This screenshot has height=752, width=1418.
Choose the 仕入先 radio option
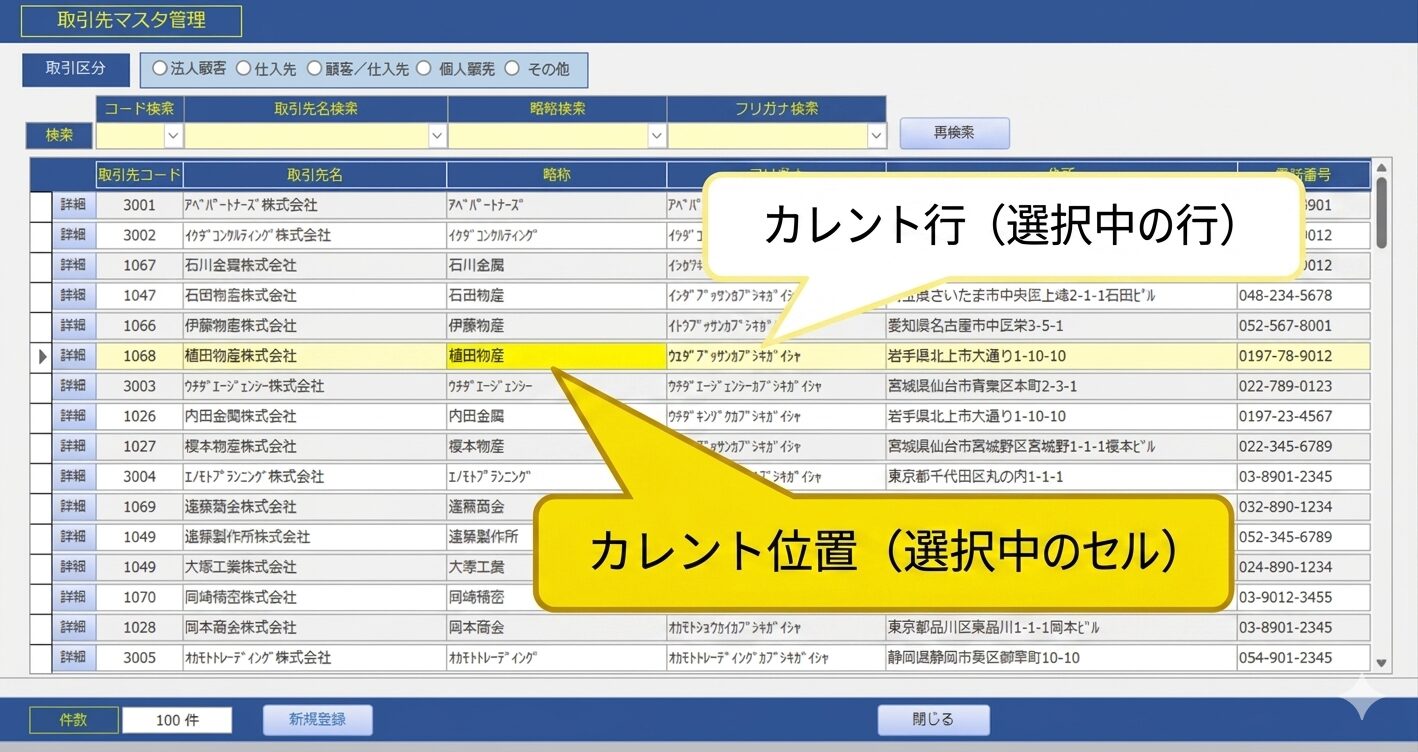[x=243, y=69]
